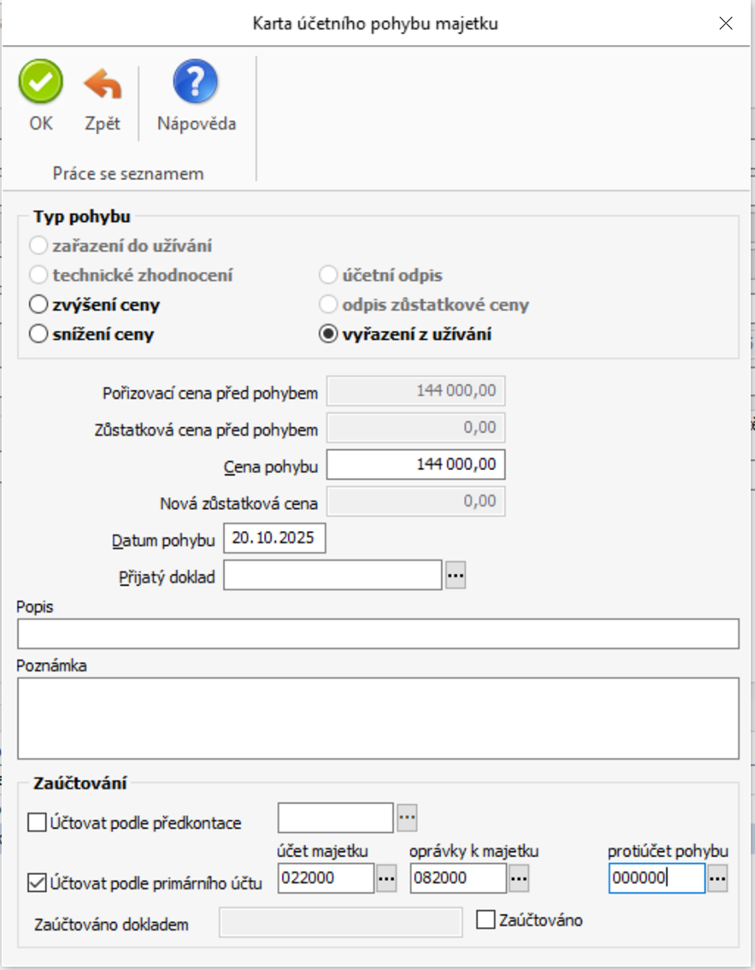Open účet majetku lookup ellipsis button

387,879
